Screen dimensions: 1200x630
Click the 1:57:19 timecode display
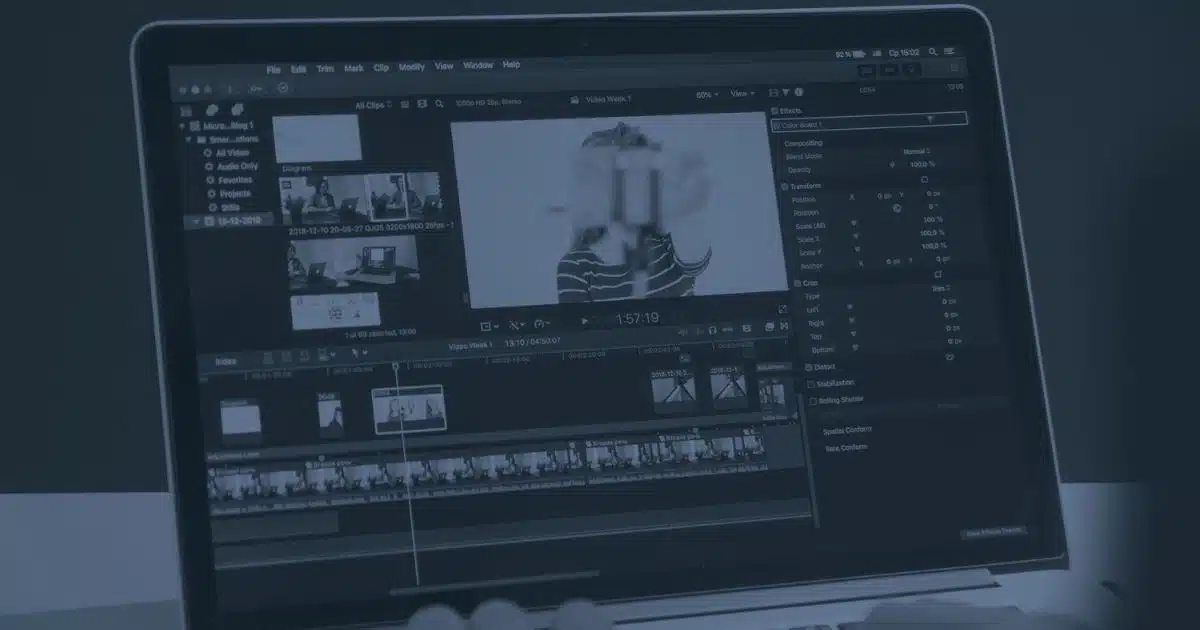[x=637, y=319]
